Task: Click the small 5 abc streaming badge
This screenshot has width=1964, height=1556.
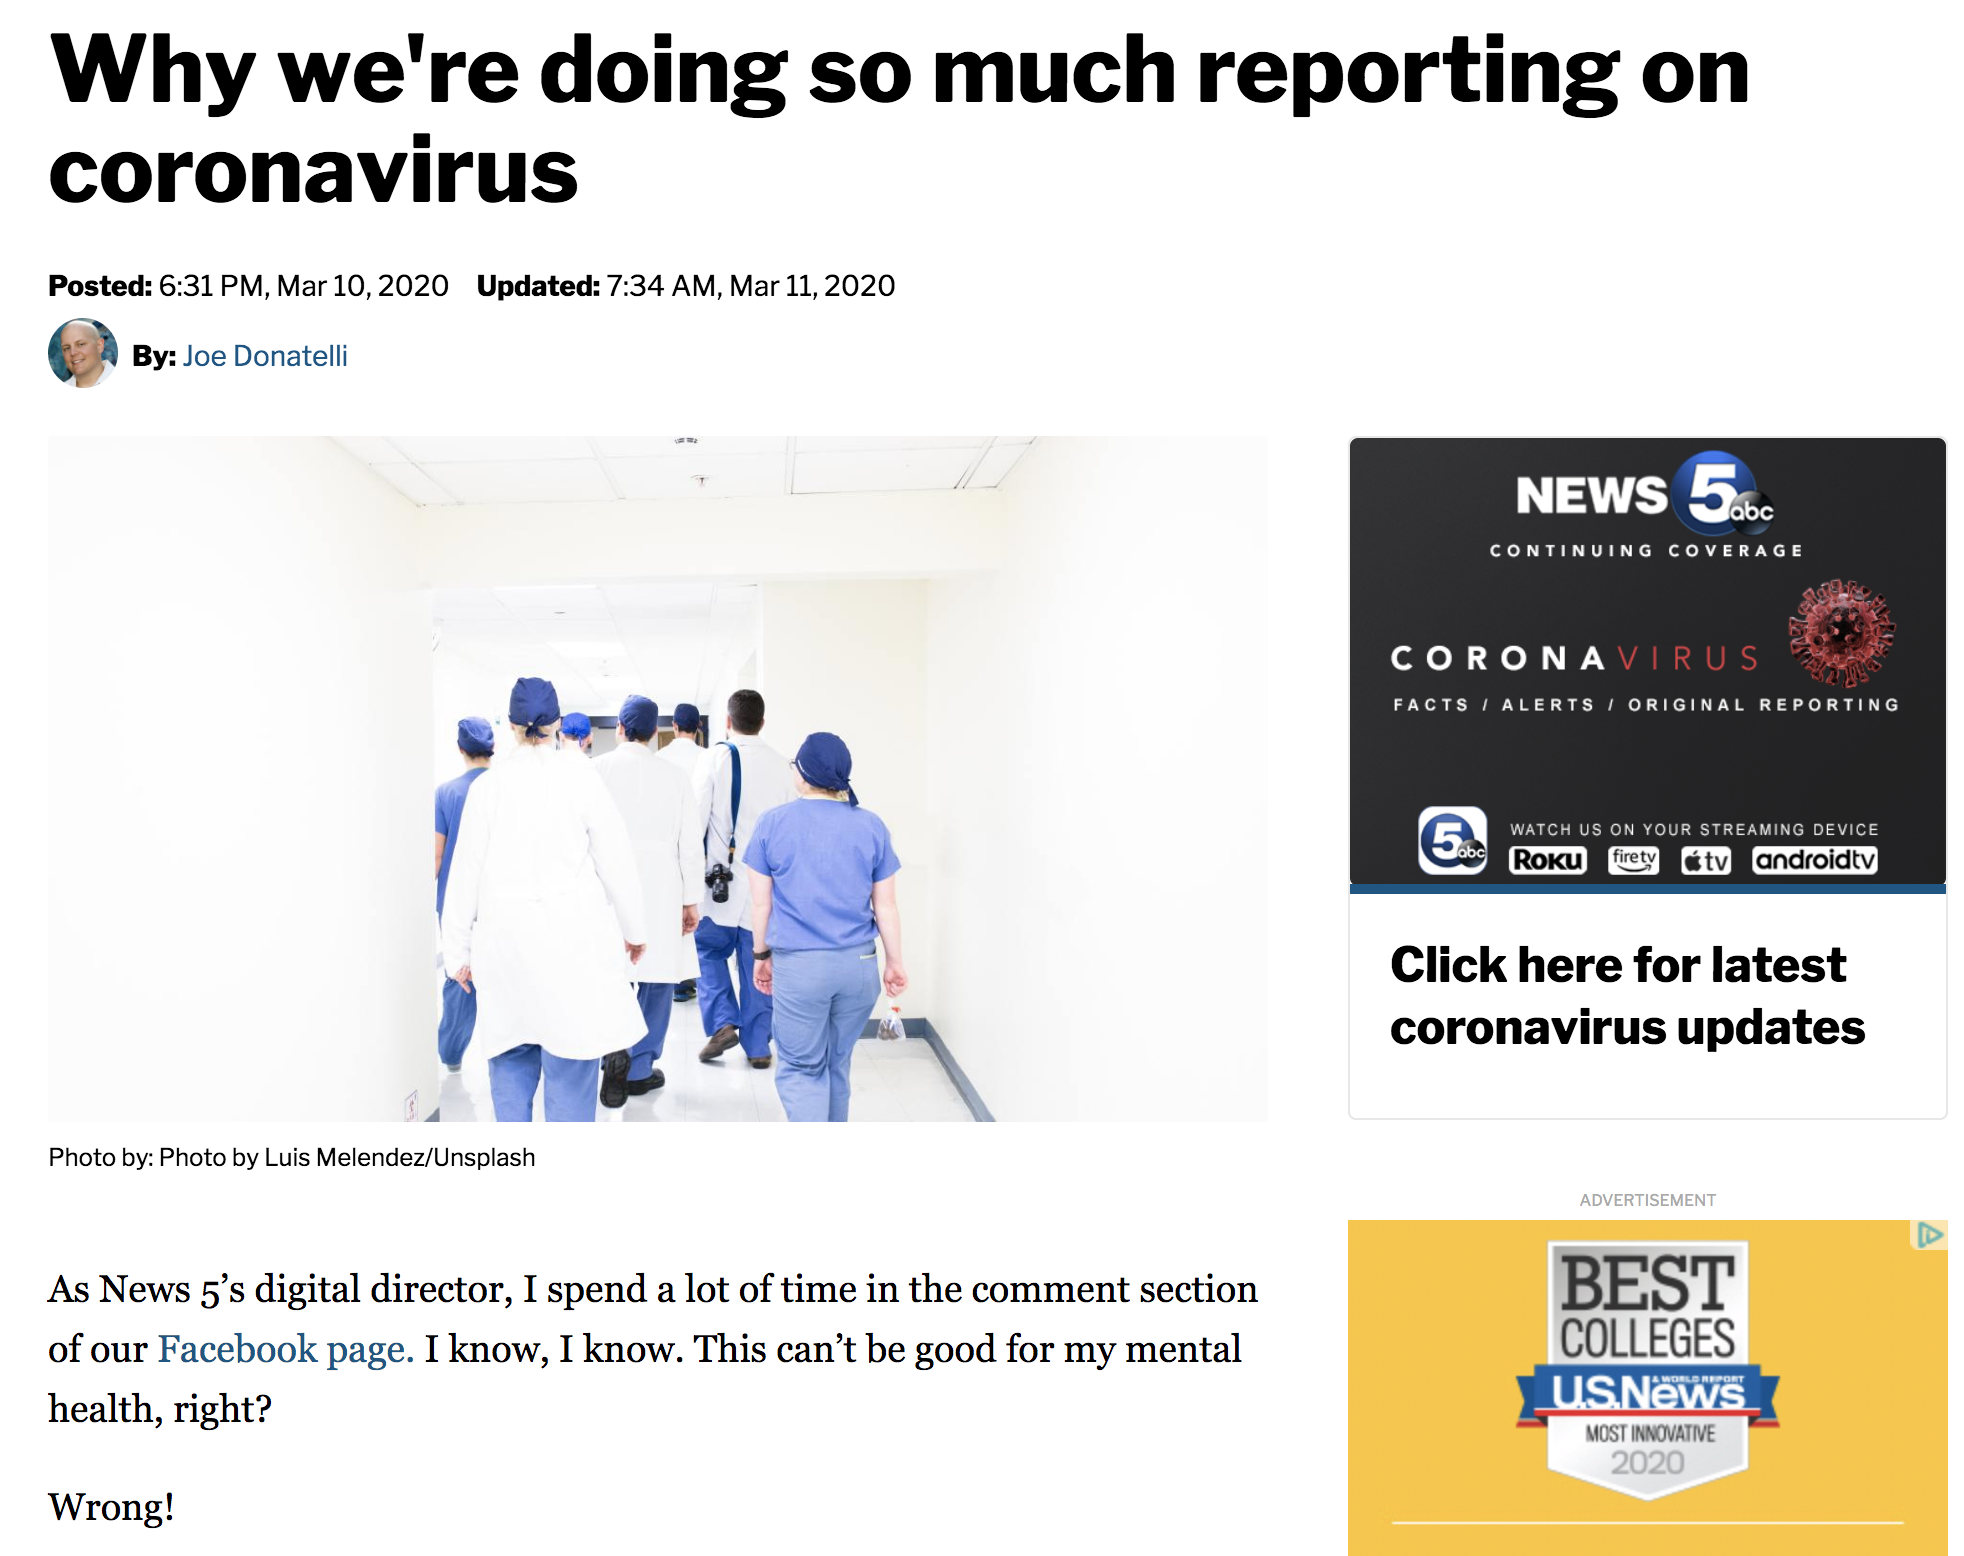Action: tap(1452, 841)
